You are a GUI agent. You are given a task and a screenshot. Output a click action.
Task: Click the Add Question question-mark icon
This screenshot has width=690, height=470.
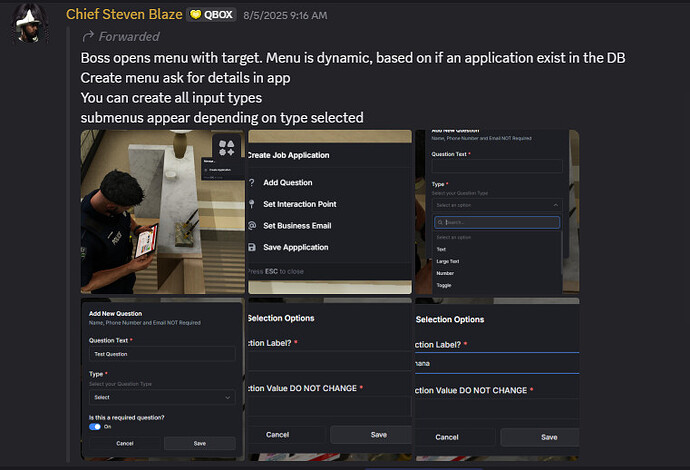coord(252,183)
